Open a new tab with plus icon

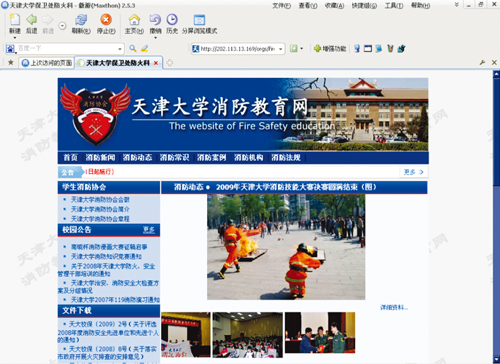pyautogui.click(x=170, y=63)
